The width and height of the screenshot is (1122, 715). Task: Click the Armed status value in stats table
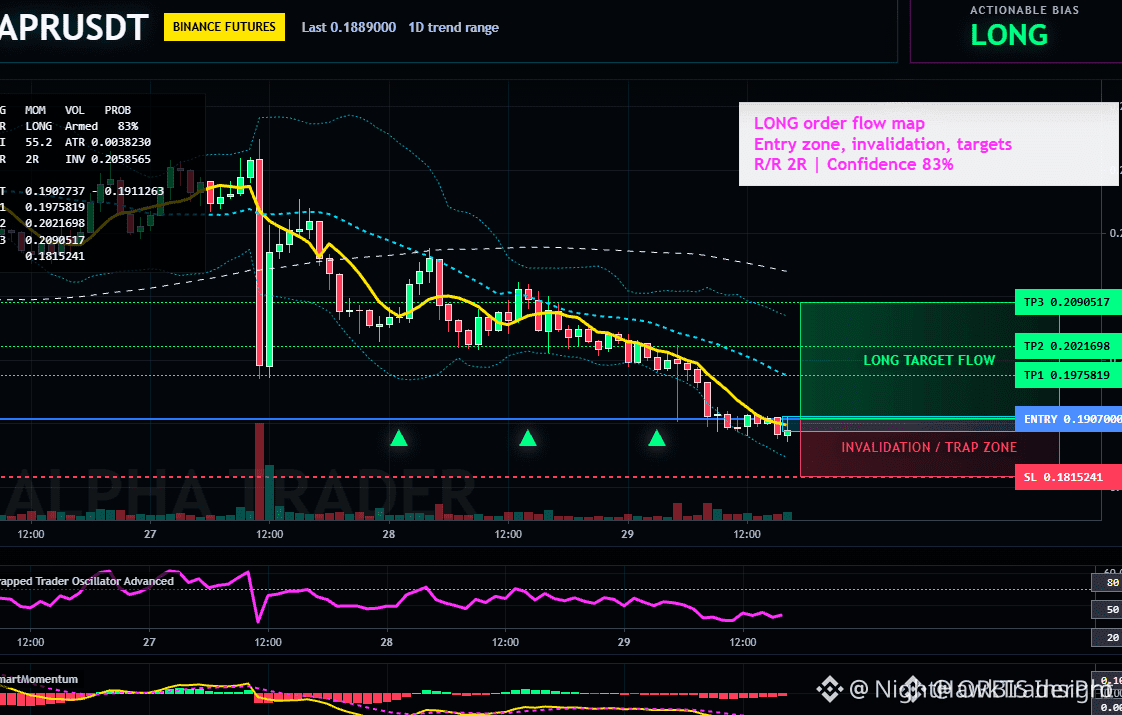click(82, 126)
